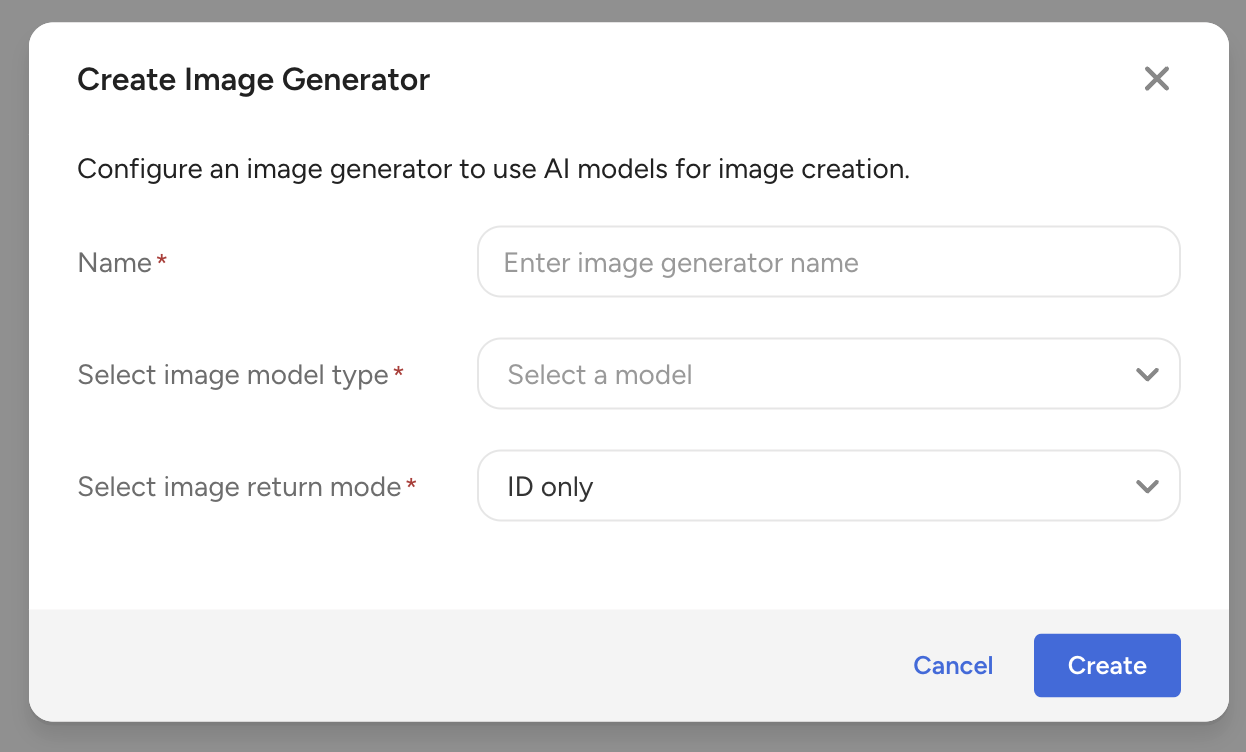Click the Select image return mode label
1246x752 pixels.
pyautogui.click(x=239, y=487)
